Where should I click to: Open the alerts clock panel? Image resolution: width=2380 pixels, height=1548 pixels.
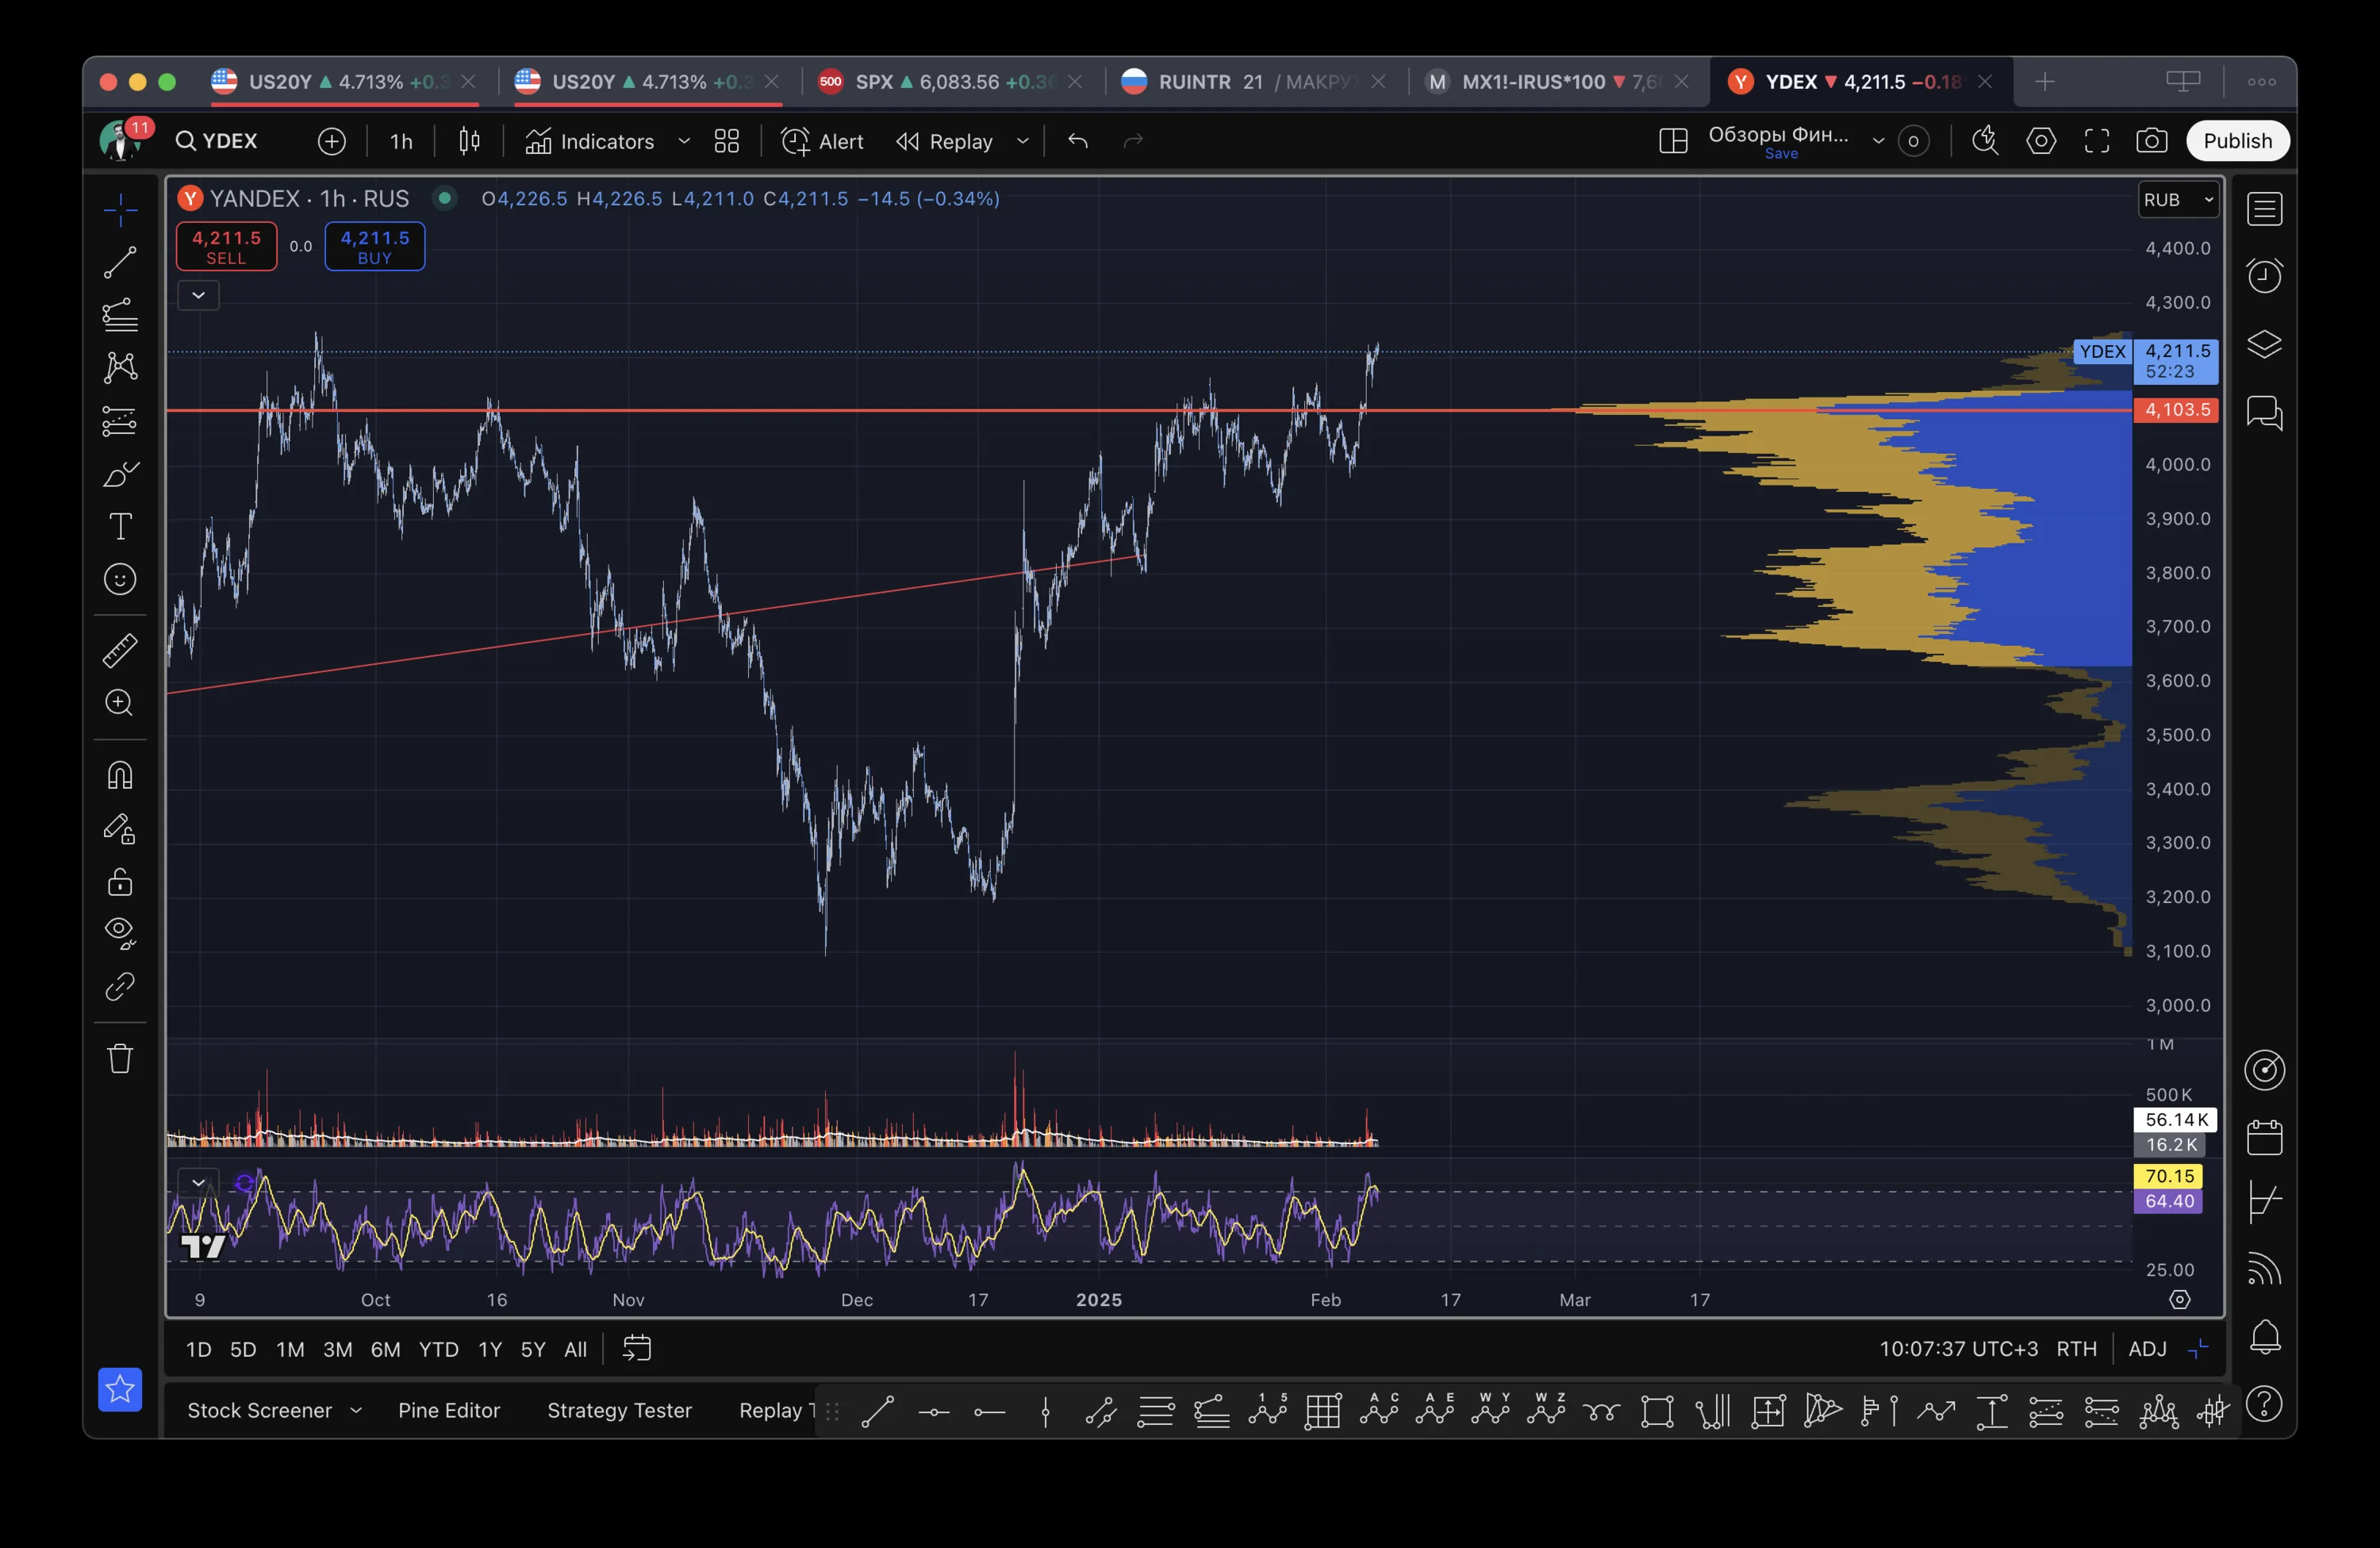coord(2264,276)
